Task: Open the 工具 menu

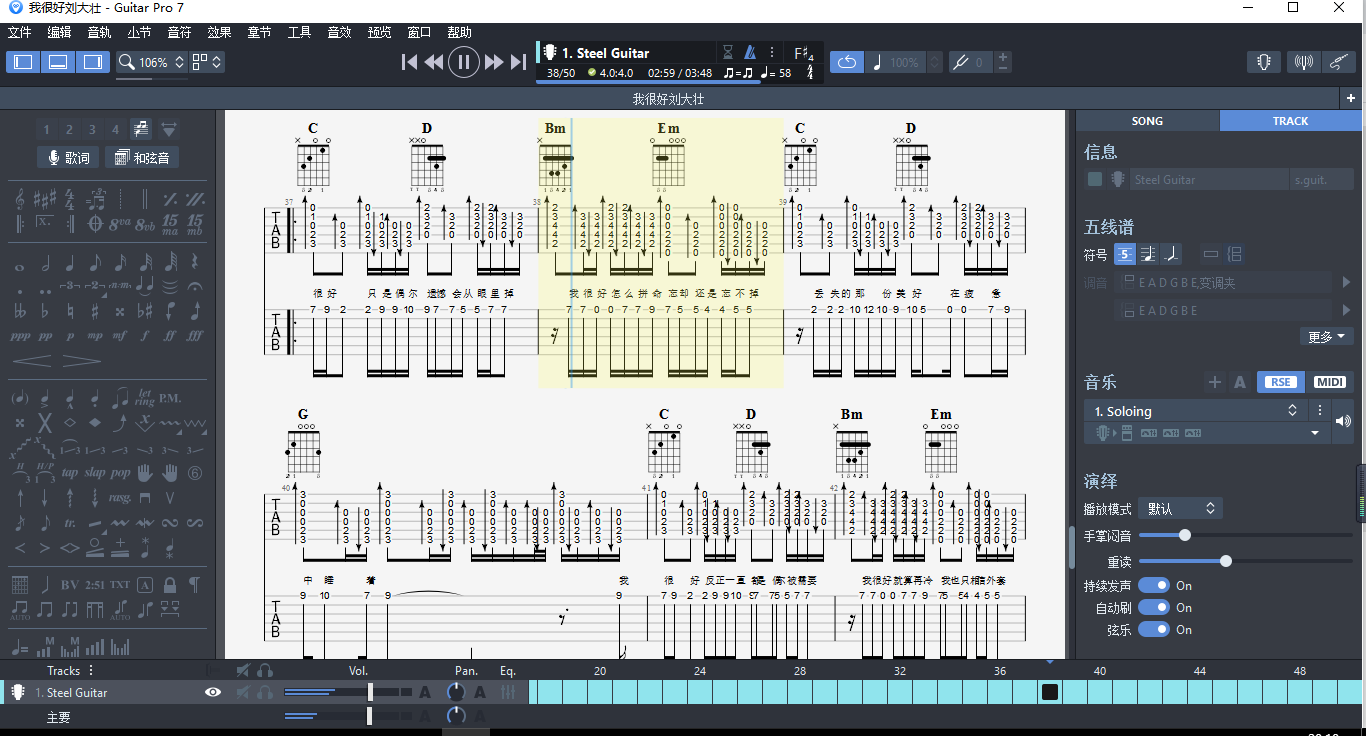Action: pyautogui.click(x=299, y=32)
